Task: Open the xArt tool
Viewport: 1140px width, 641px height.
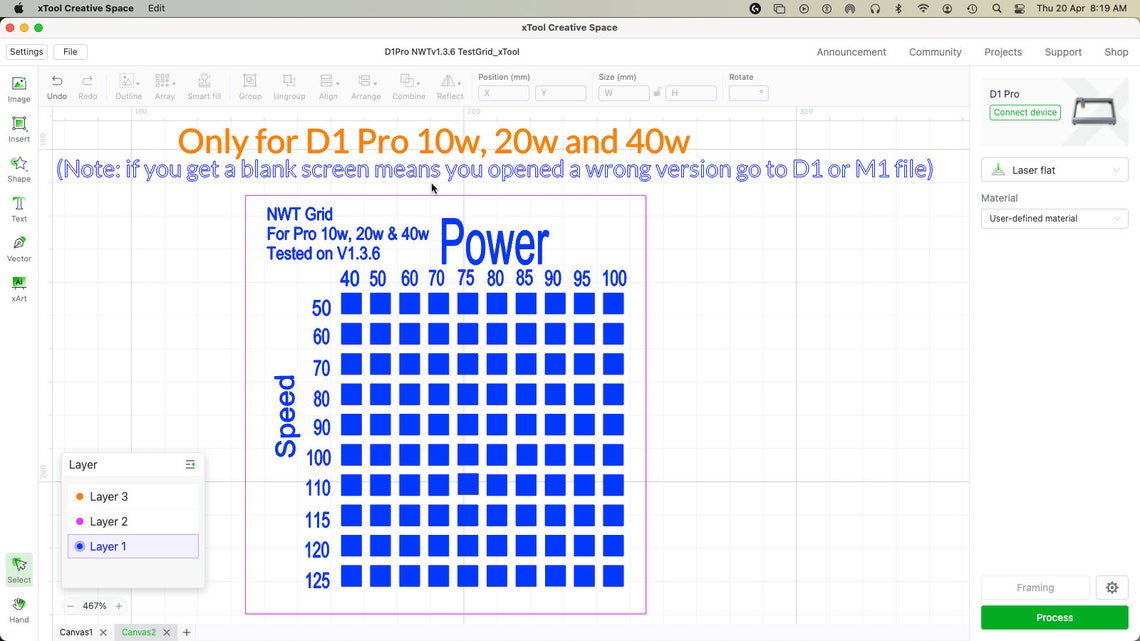Action: click(19, 287)
